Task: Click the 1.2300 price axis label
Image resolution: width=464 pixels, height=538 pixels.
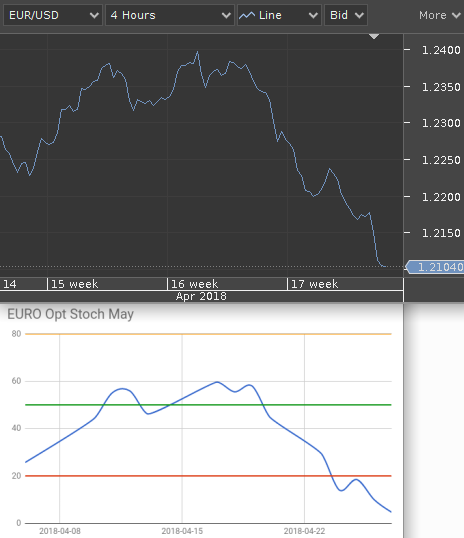Action: pos(441,123)
